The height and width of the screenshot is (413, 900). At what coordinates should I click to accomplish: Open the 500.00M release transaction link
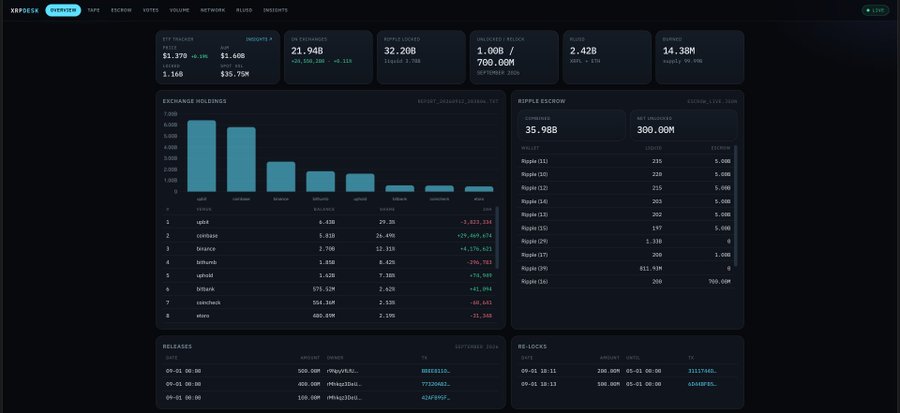point(436,371)
